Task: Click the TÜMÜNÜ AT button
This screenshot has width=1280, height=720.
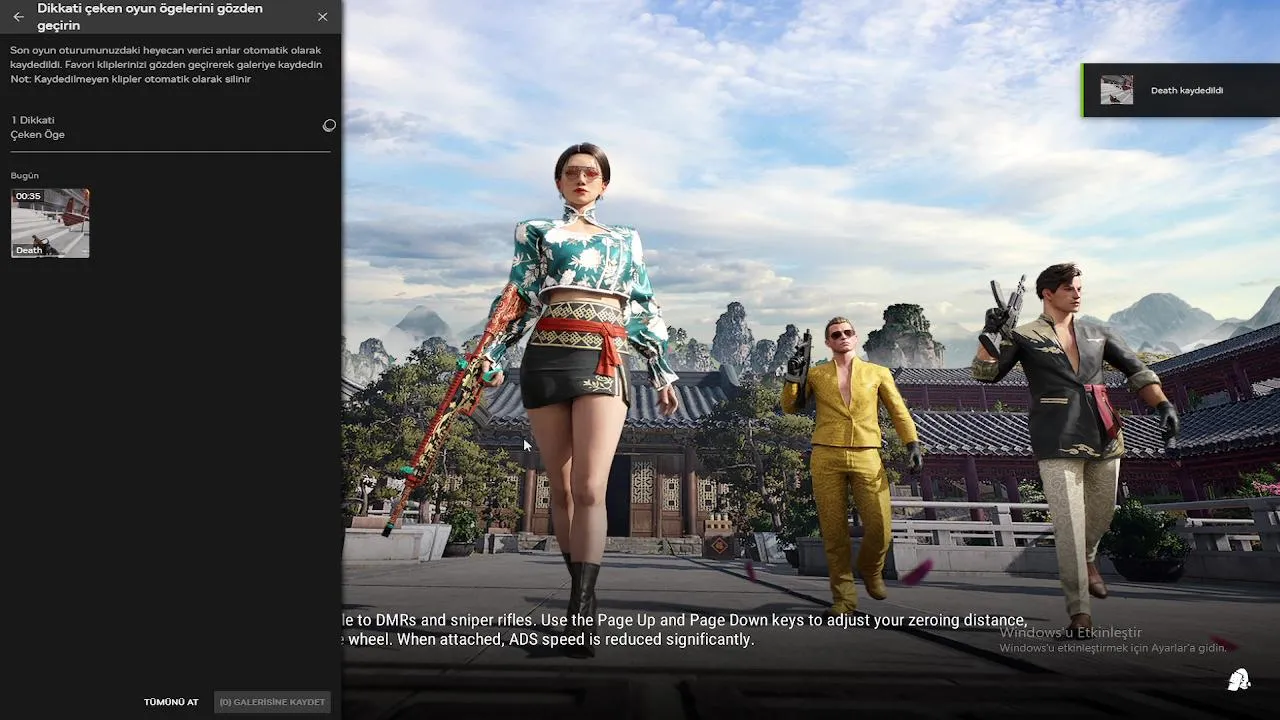Action: click(x=171, y=702)
